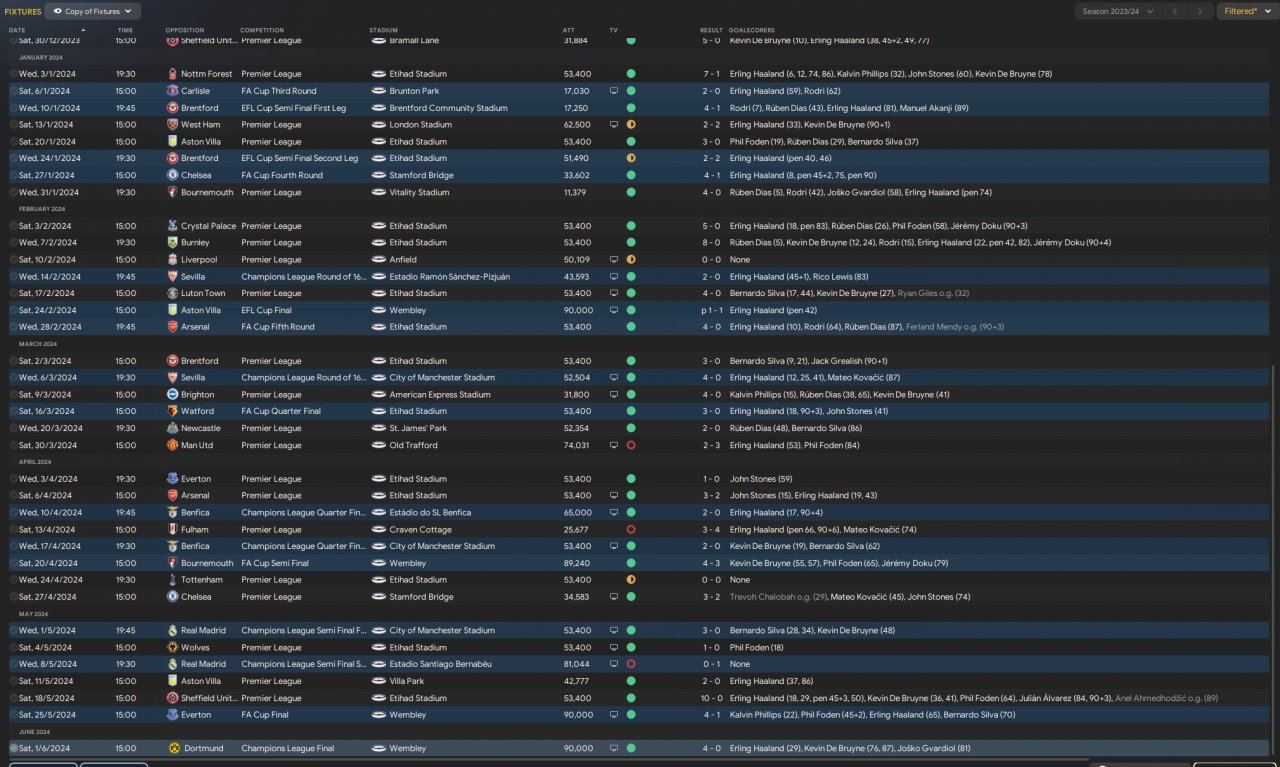Open the Filtered dropdown

pyautogui.click(x=1246, y=11)
